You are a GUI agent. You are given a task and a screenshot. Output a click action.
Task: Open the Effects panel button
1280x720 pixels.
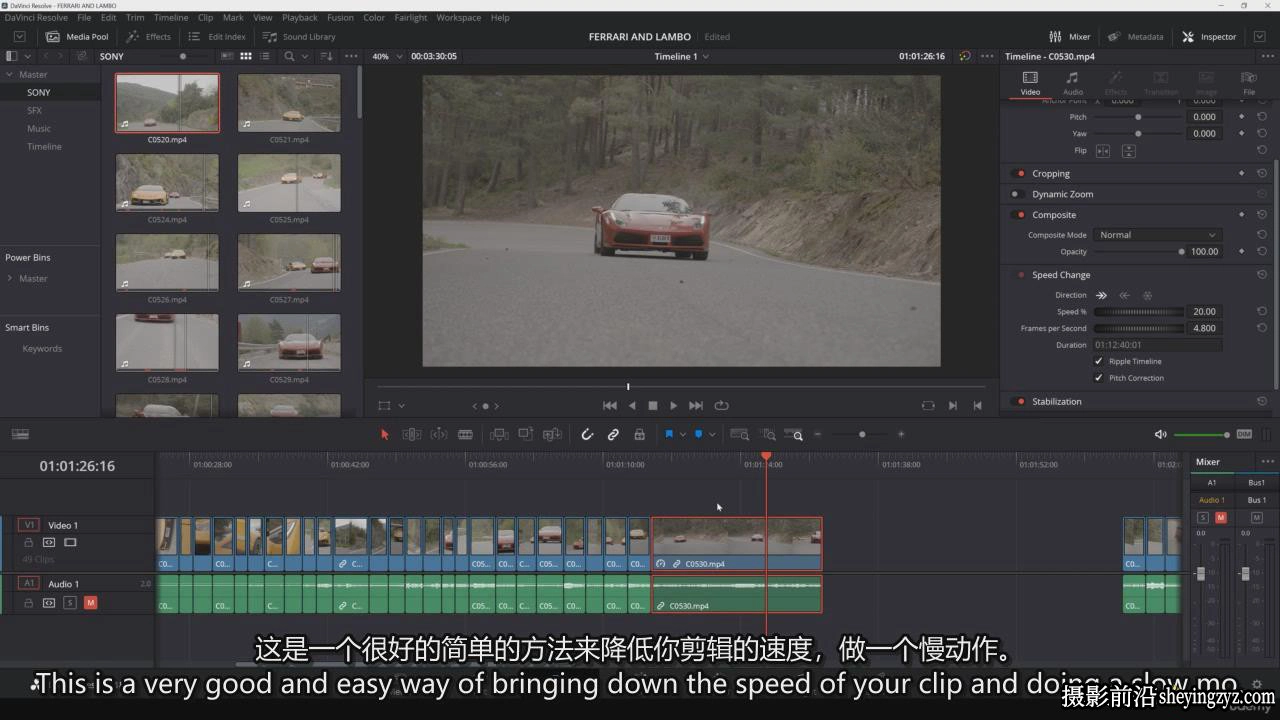click(x=148, y=36)
